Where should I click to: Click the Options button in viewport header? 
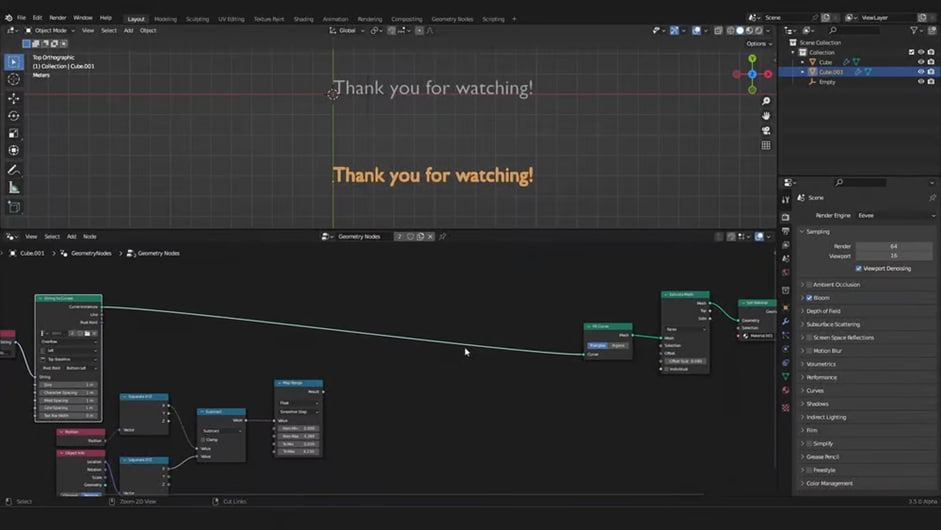pyautogui.click(x=757, y=43)
